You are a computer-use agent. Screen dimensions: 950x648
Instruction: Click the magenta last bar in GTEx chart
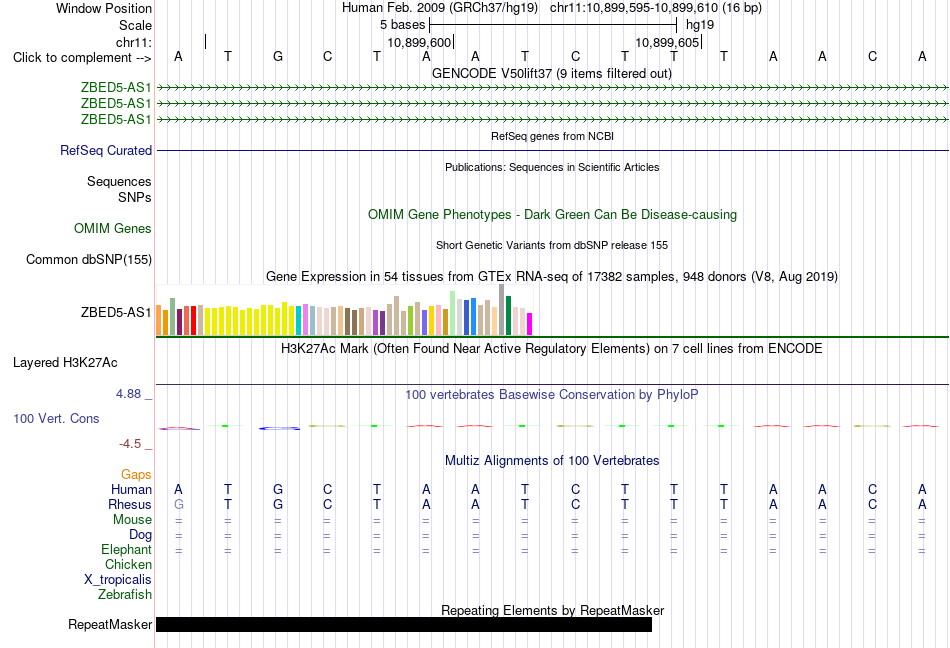530,324
